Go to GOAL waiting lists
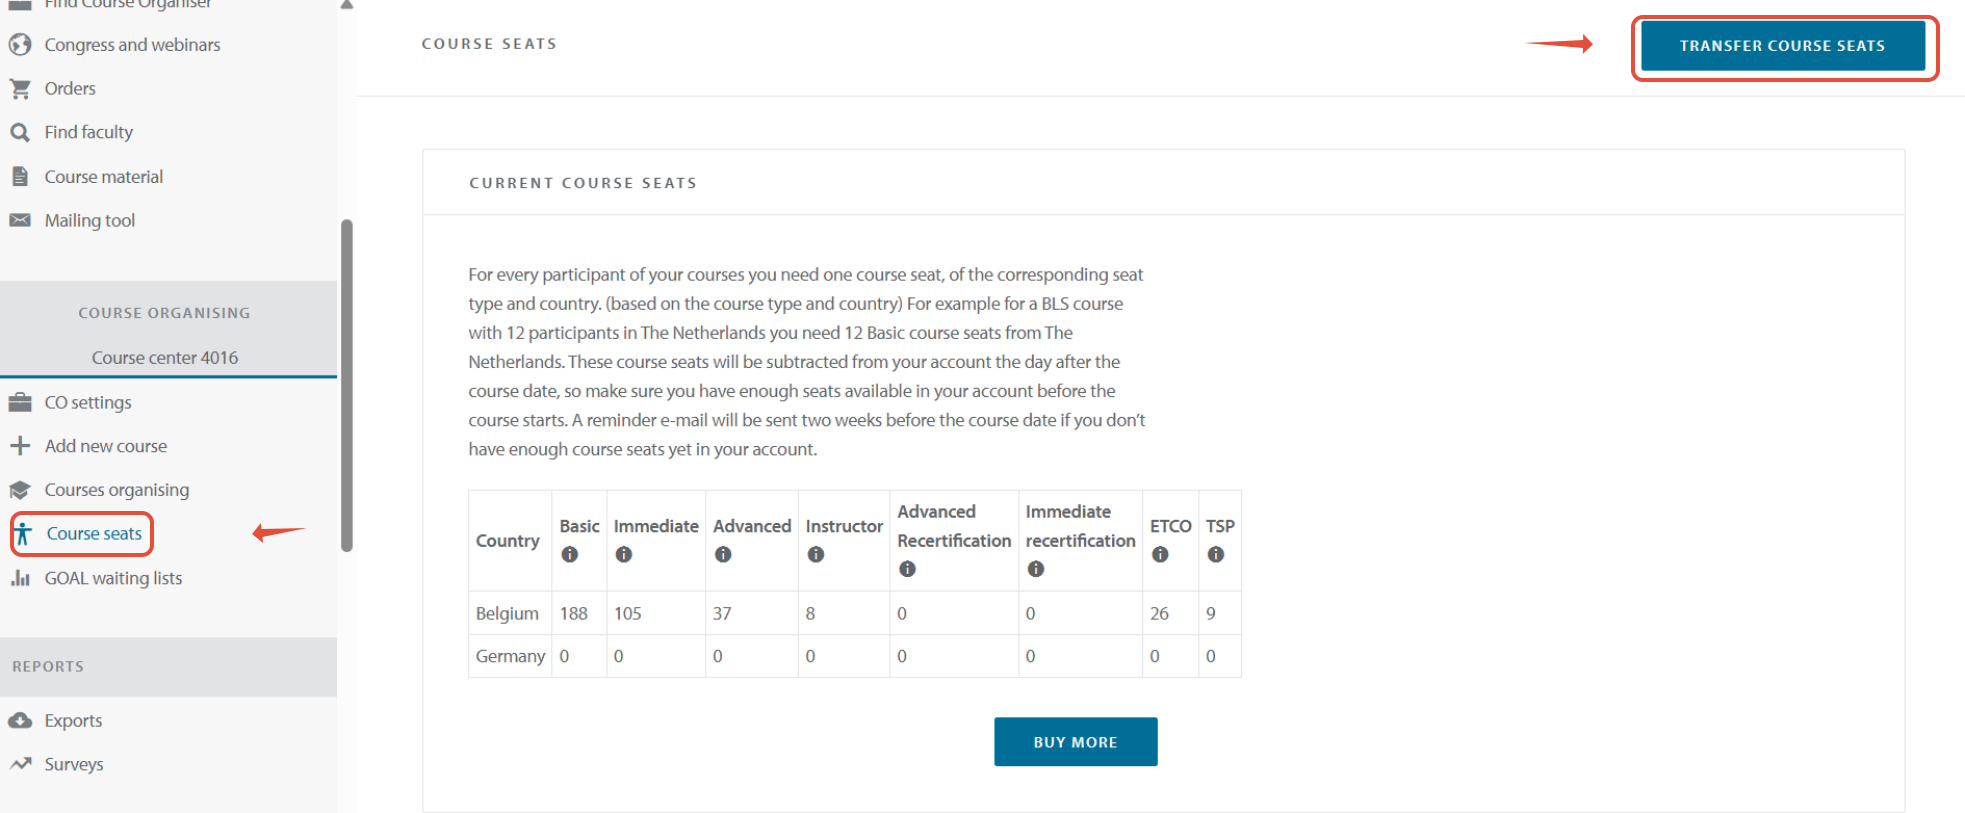 coord(113,578)
